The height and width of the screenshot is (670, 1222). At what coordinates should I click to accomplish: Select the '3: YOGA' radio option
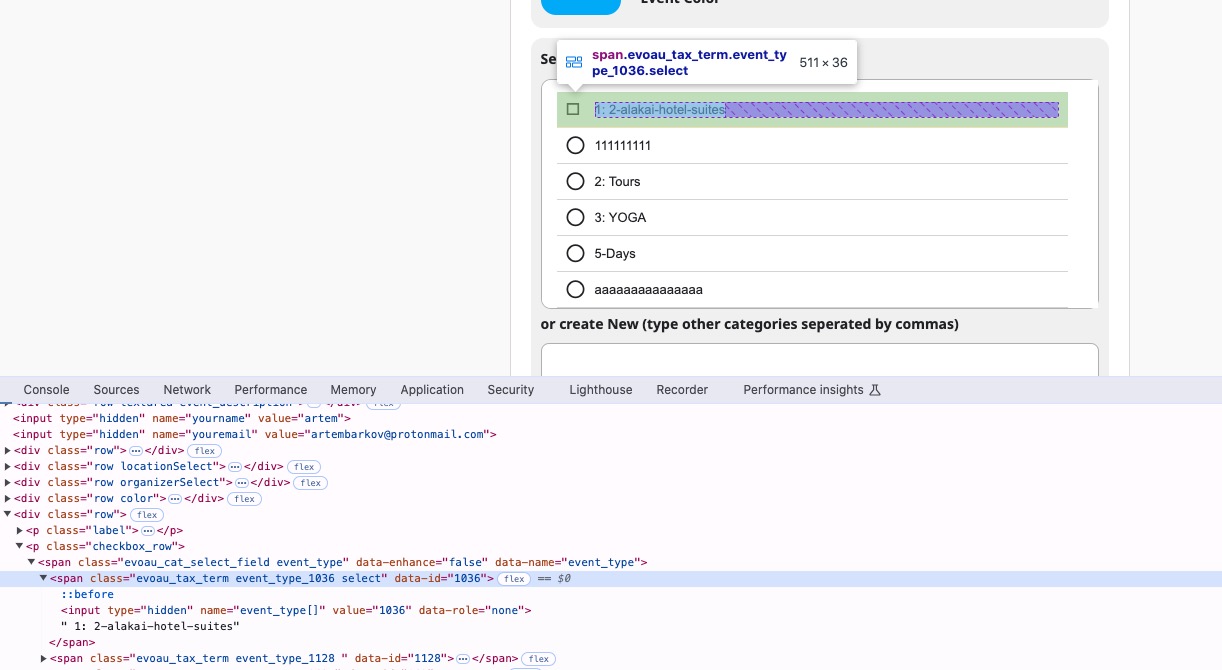(x=575, y=218)
